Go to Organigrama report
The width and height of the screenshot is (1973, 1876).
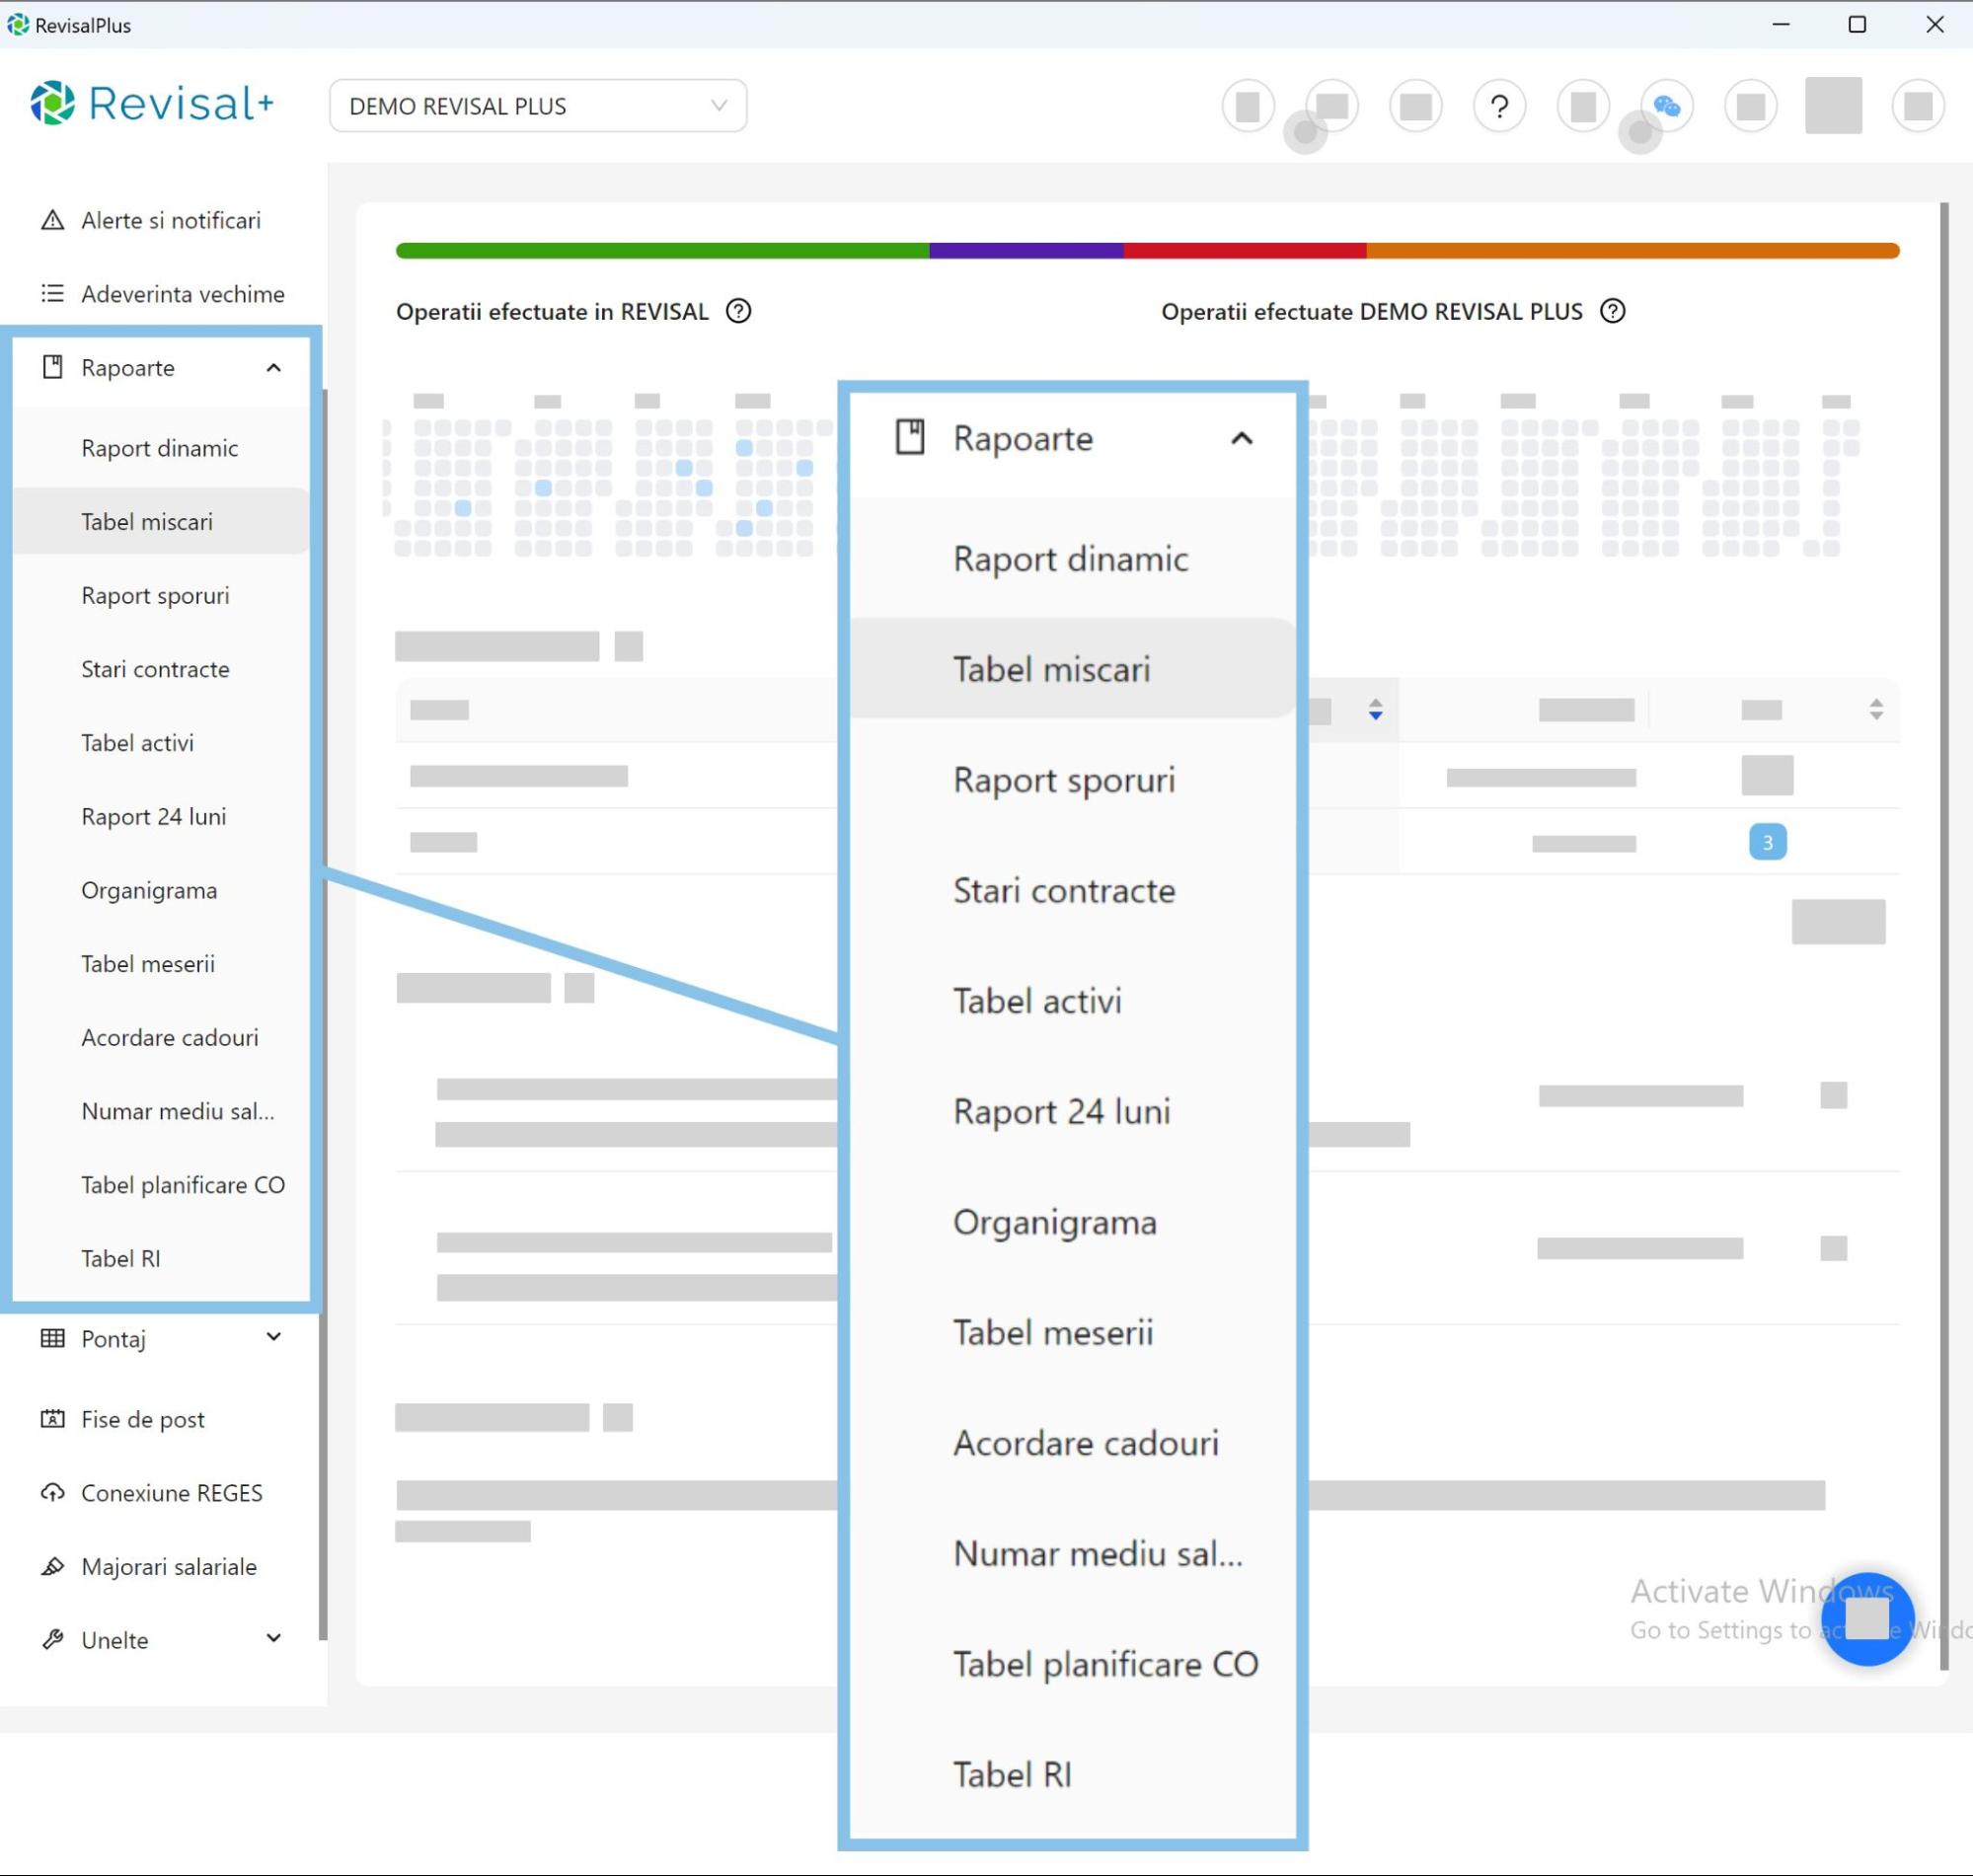[149, 890]
